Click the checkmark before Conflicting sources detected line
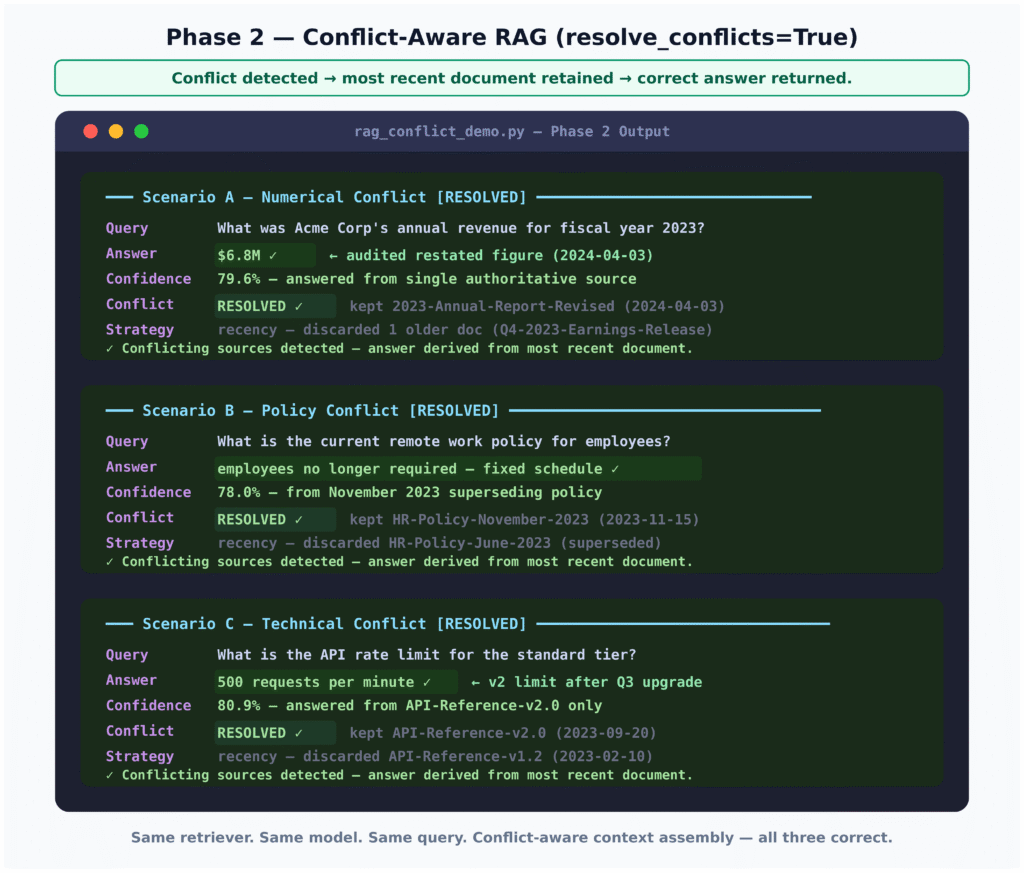The width and height of the screenshot is (1024, 873). coord(108,348)
